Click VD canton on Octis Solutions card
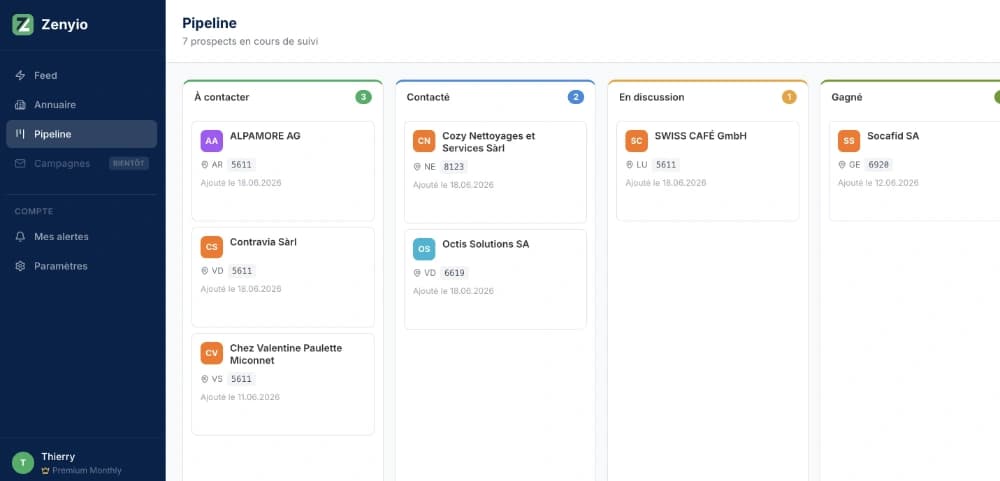This screenshot has width=1000, height=481. click(430, 273)
